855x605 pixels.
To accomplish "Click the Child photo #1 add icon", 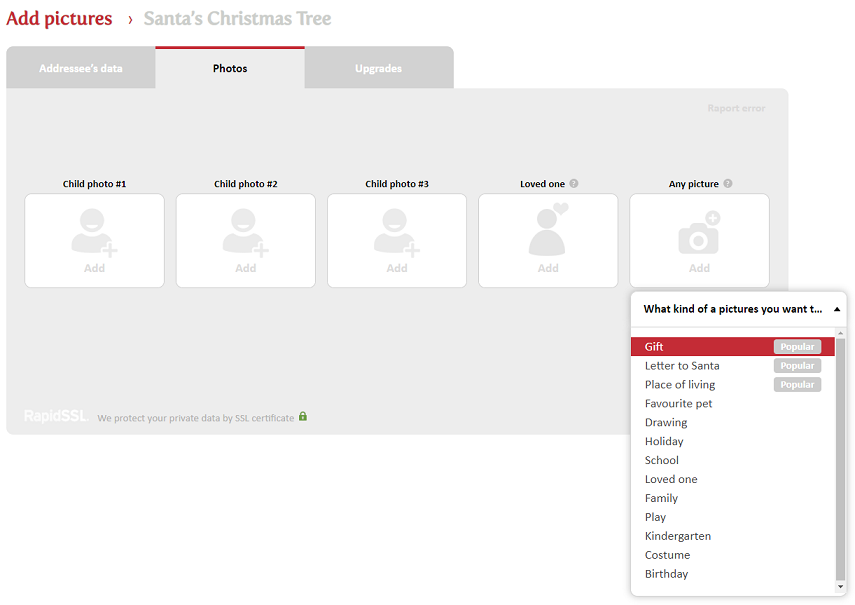I will pyautogui.click(x=94, y=233).
